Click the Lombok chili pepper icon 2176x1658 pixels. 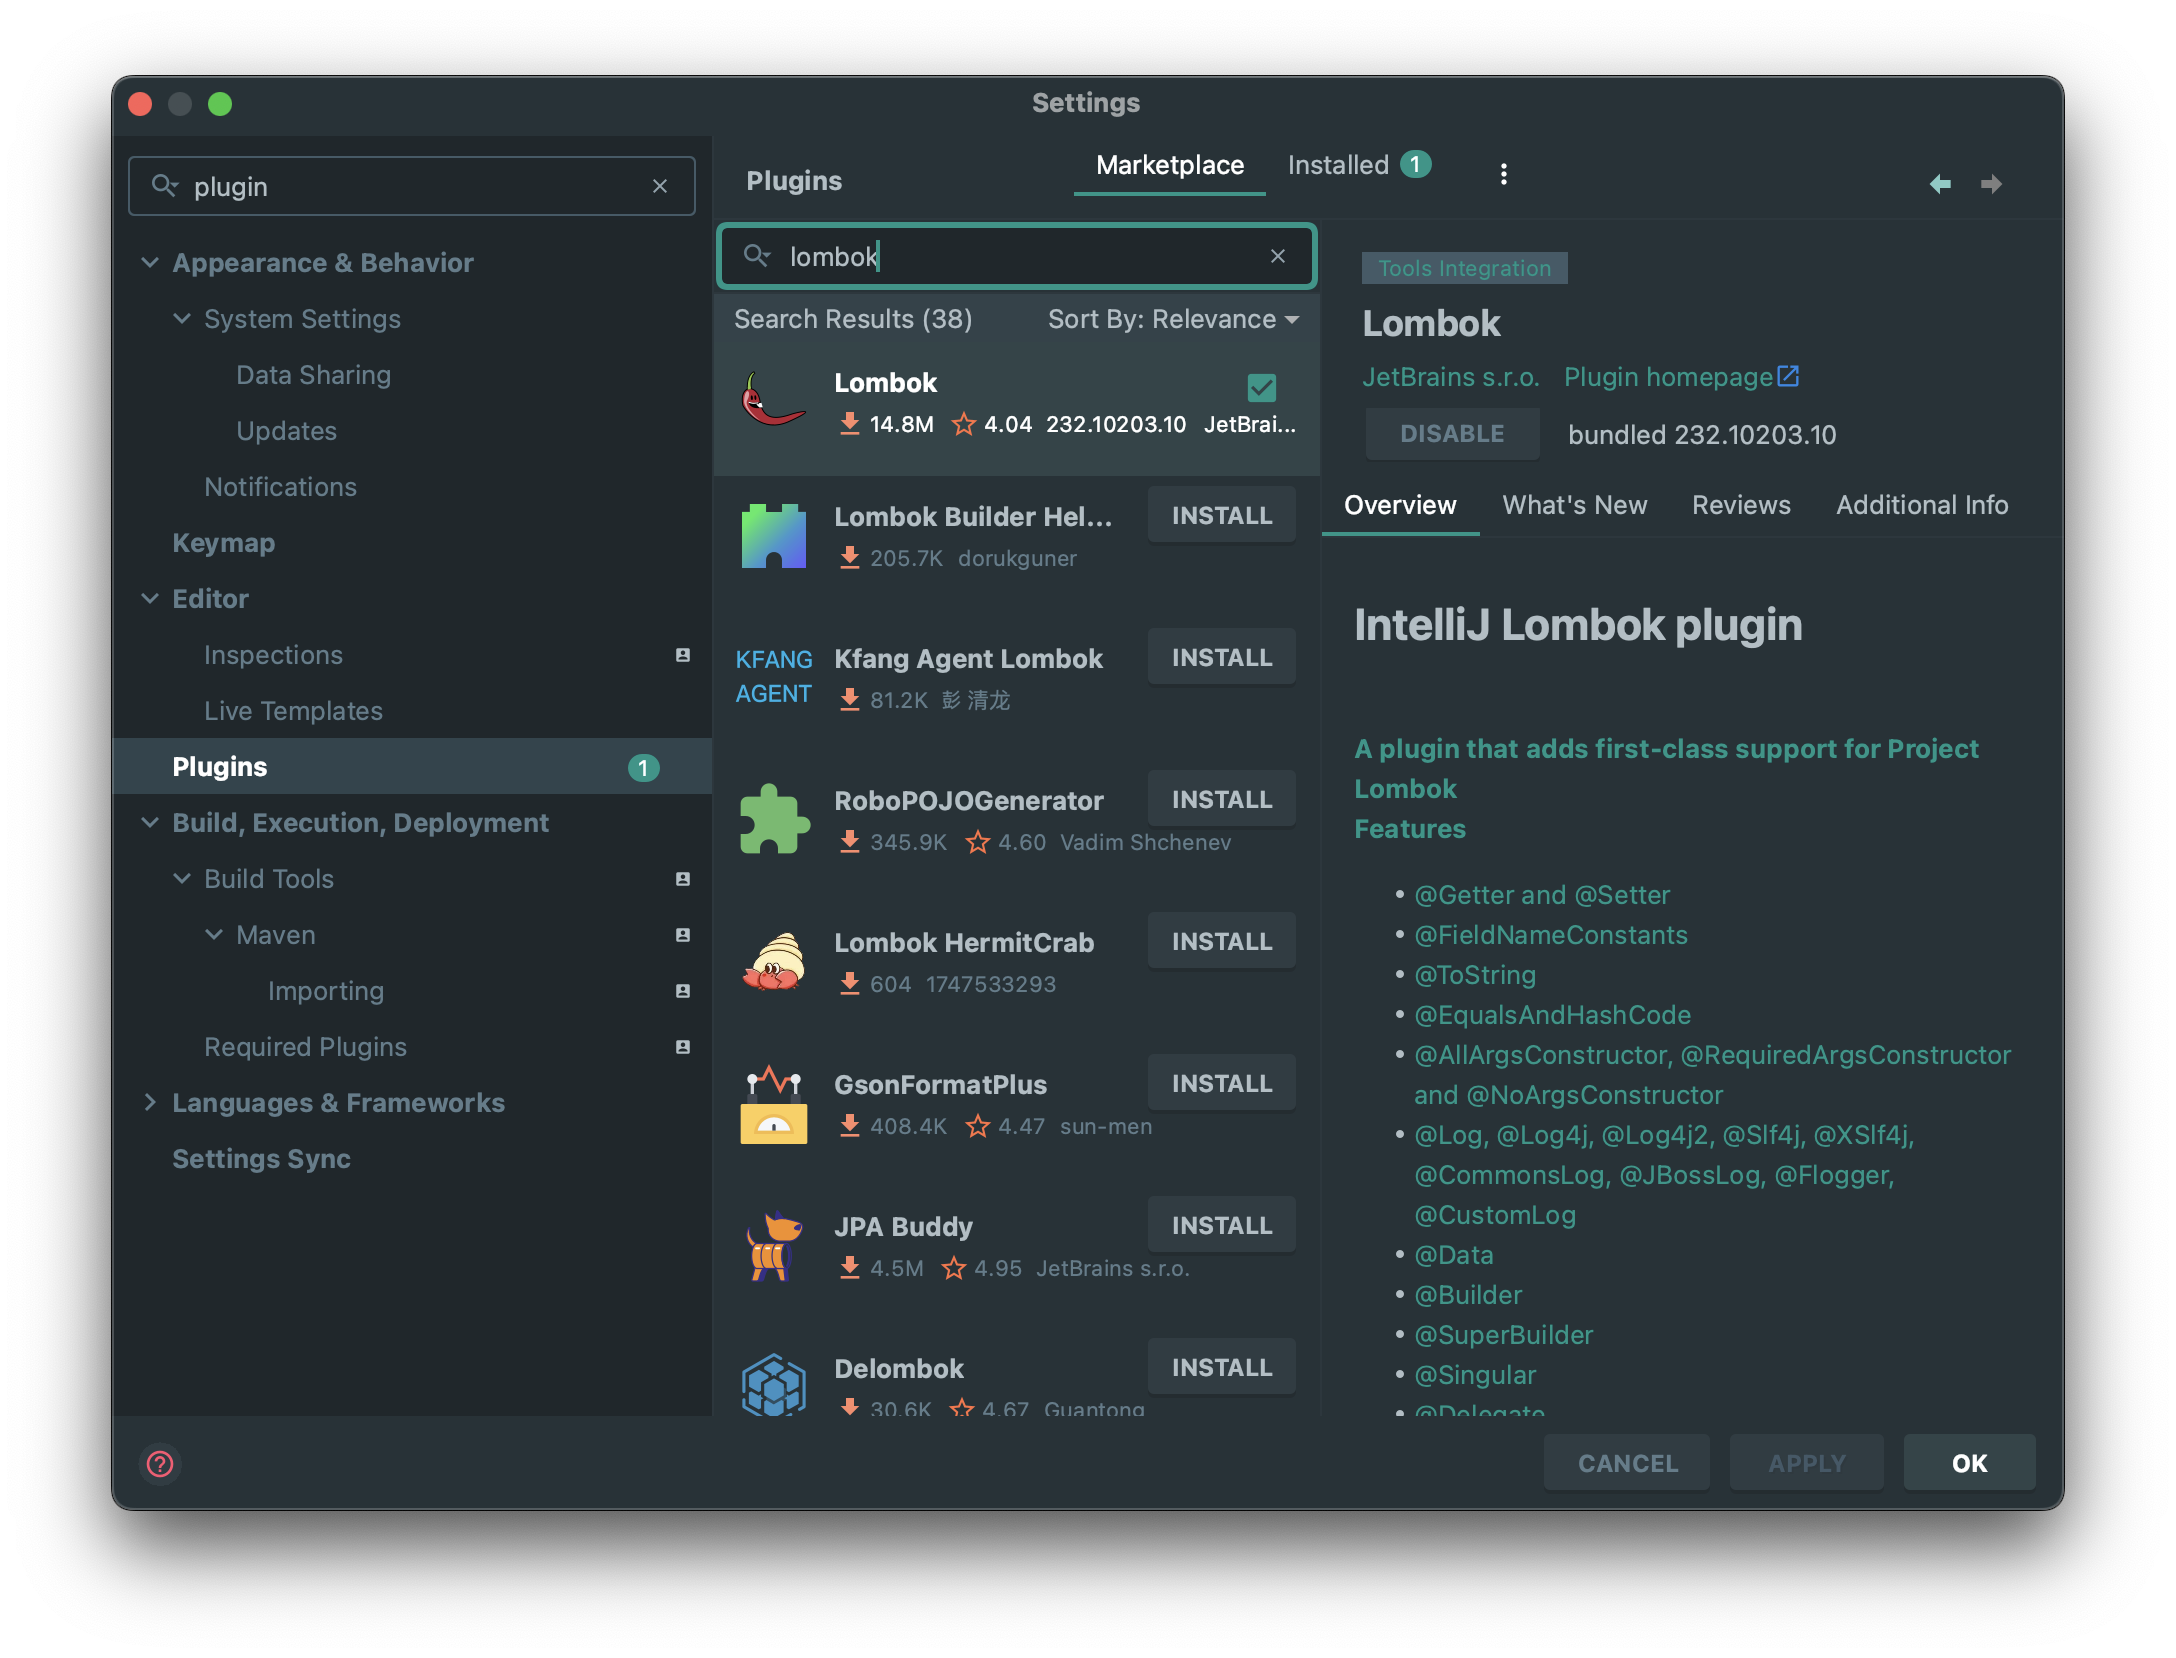coord(773,400)
